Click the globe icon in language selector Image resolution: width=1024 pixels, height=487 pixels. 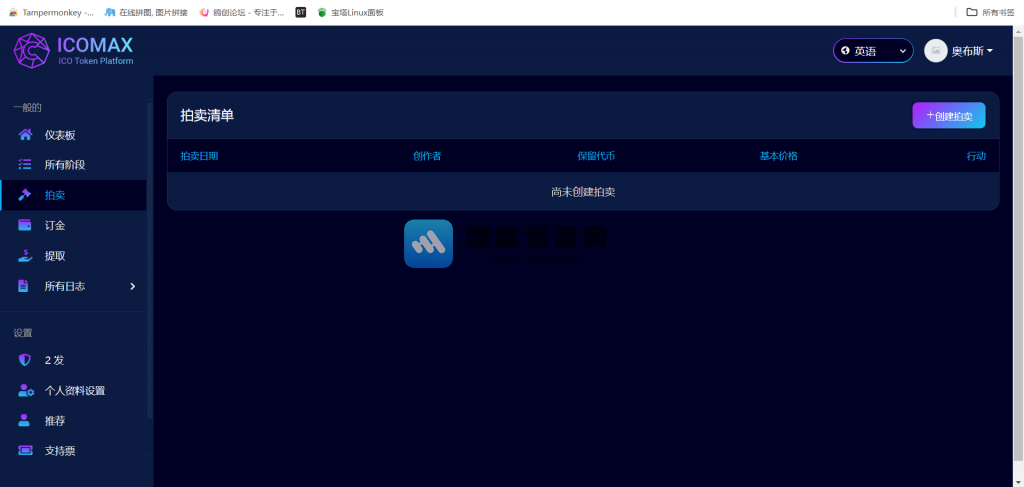coord(845,51)
